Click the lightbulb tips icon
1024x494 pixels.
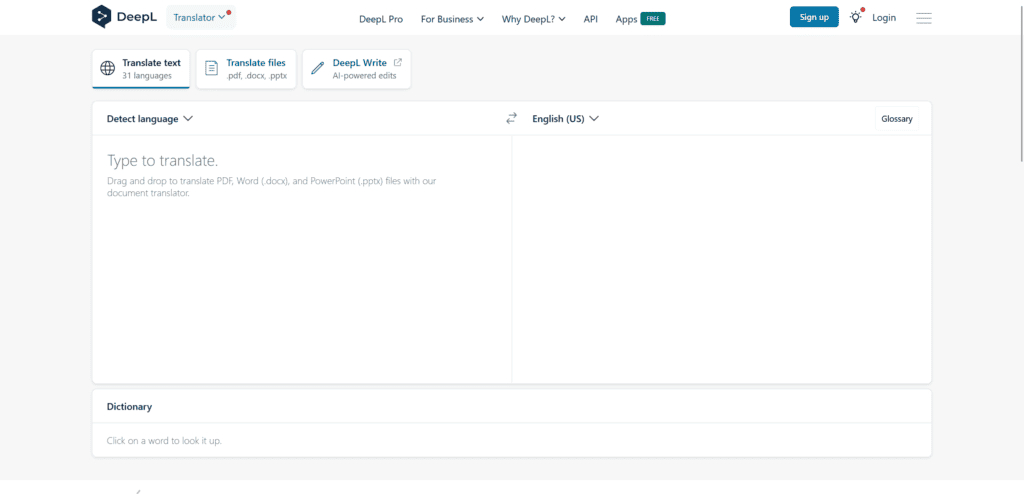(855, 17)
